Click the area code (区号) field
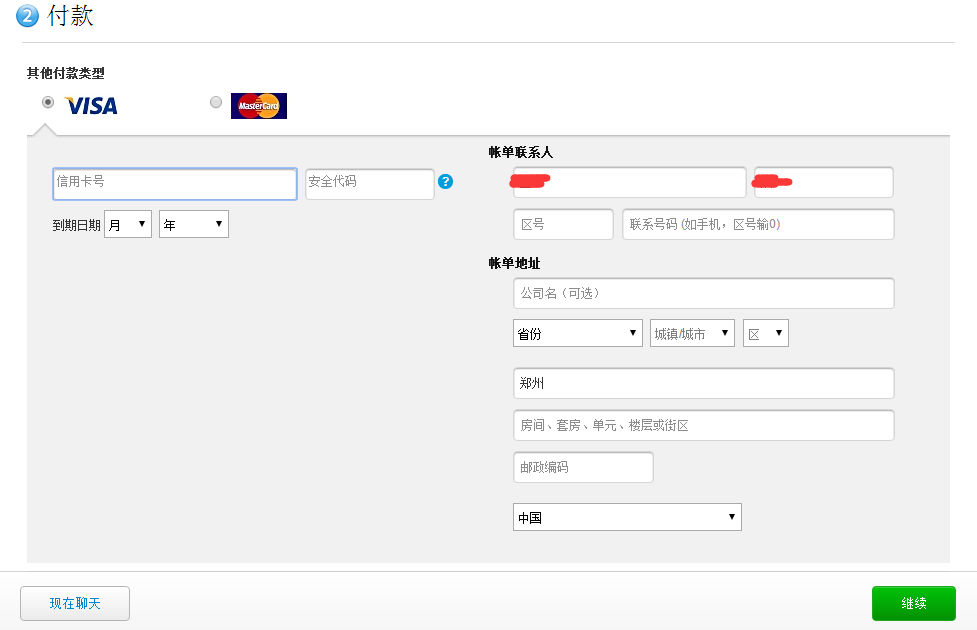The image size is (977, 630). coord(563,225)
